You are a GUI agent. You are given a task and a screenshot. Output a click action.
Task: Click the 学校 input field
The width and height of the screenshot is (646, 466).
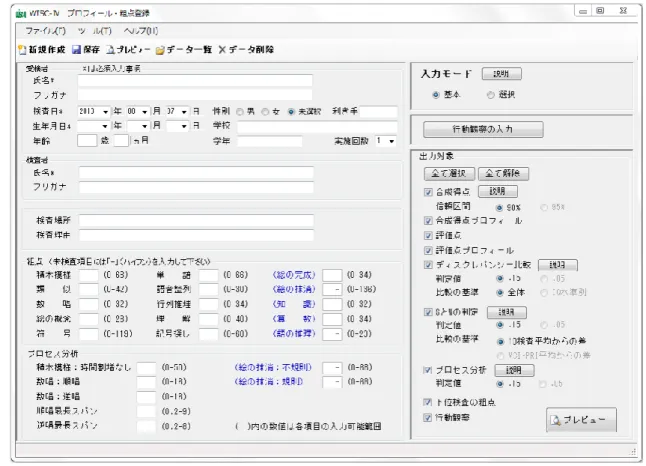(x=317, y=126)
